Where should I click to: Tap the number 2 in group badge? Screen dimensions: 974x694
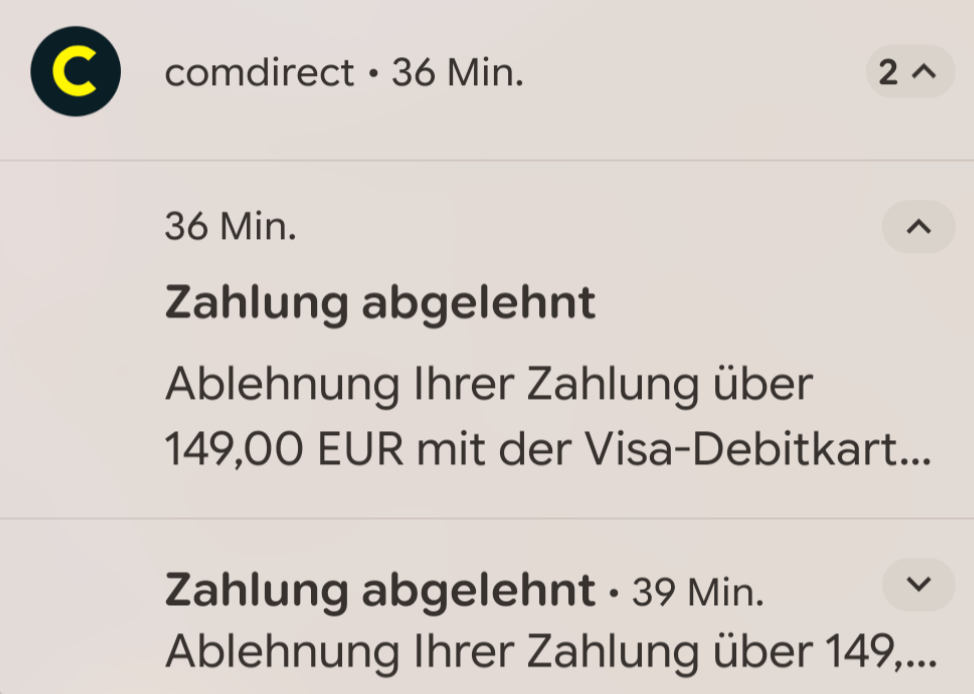[888, 73]
